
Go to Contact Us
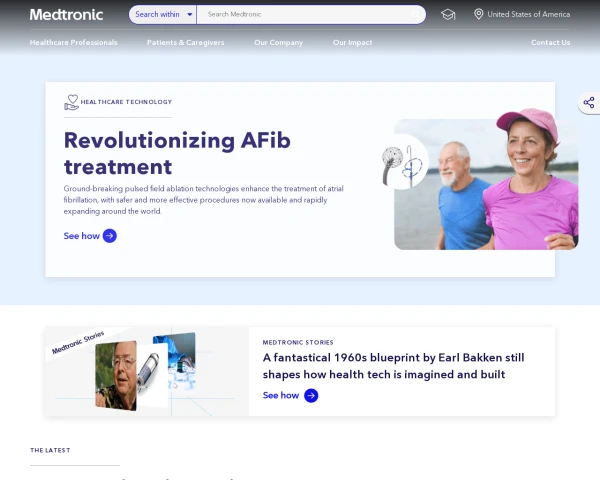coord(550,42)
